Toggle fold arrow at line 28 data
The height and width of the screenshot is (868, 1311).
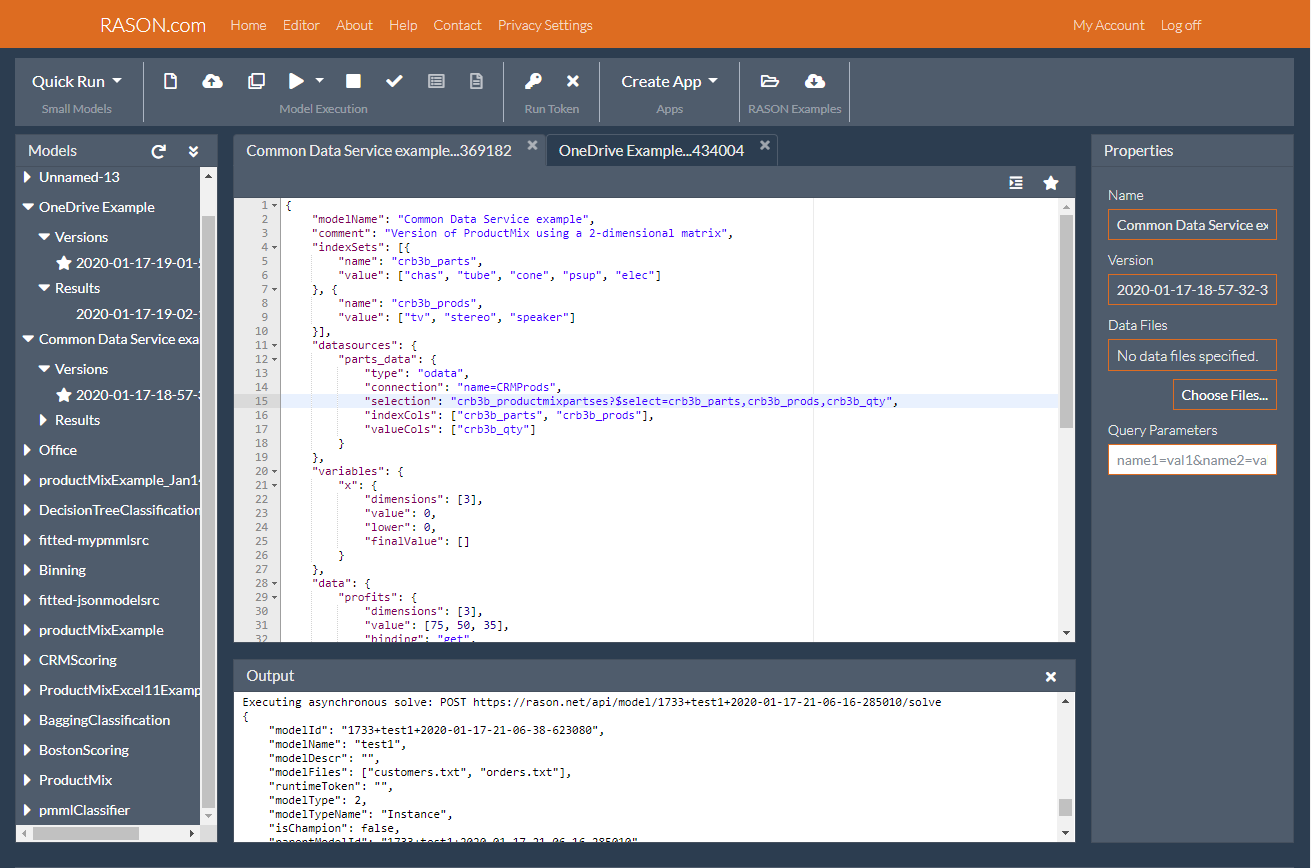coord(276,583)
